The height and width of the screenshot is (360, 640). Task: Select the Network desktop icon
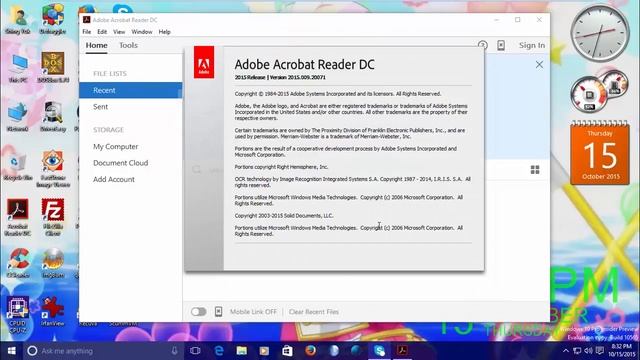click(18, 116)
